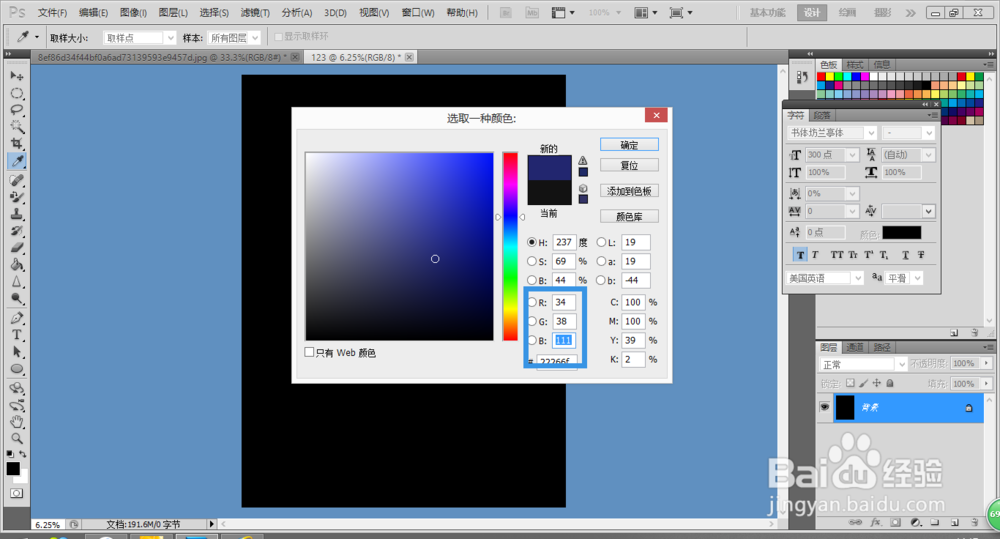Select the Brush tool

[x=17, y=197]
